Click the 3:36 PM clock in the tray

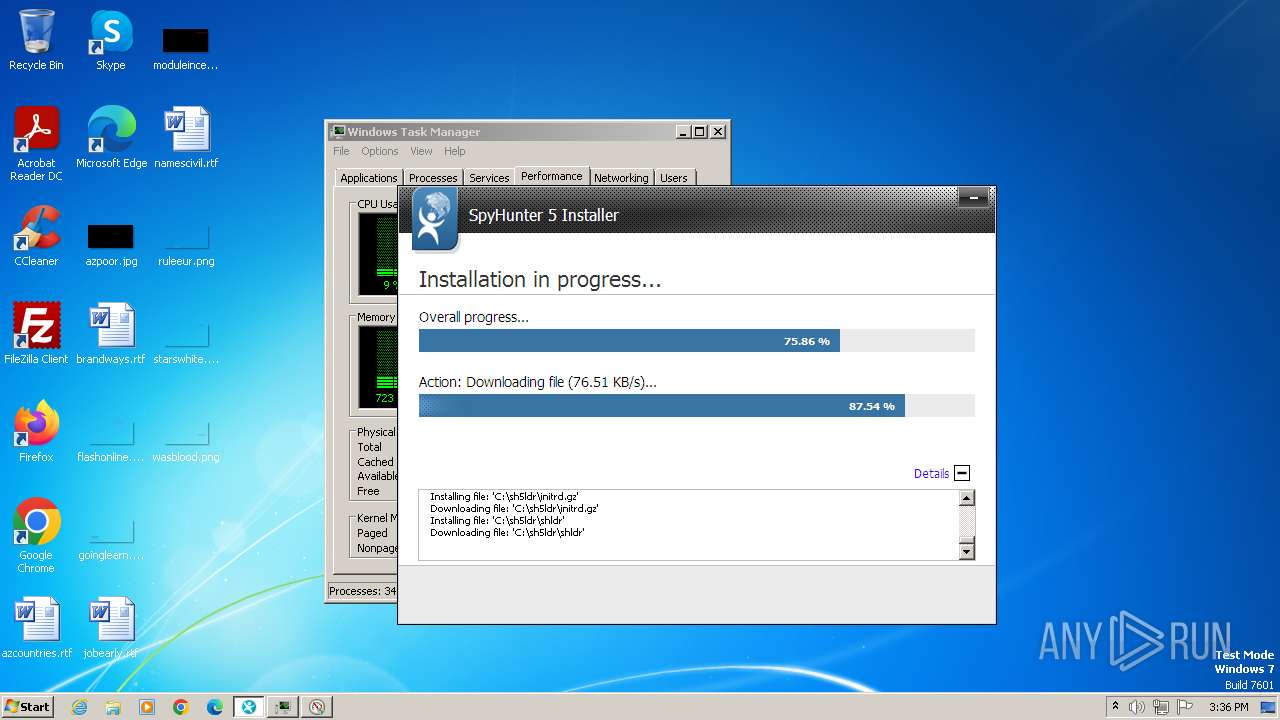coord(1228,707)
